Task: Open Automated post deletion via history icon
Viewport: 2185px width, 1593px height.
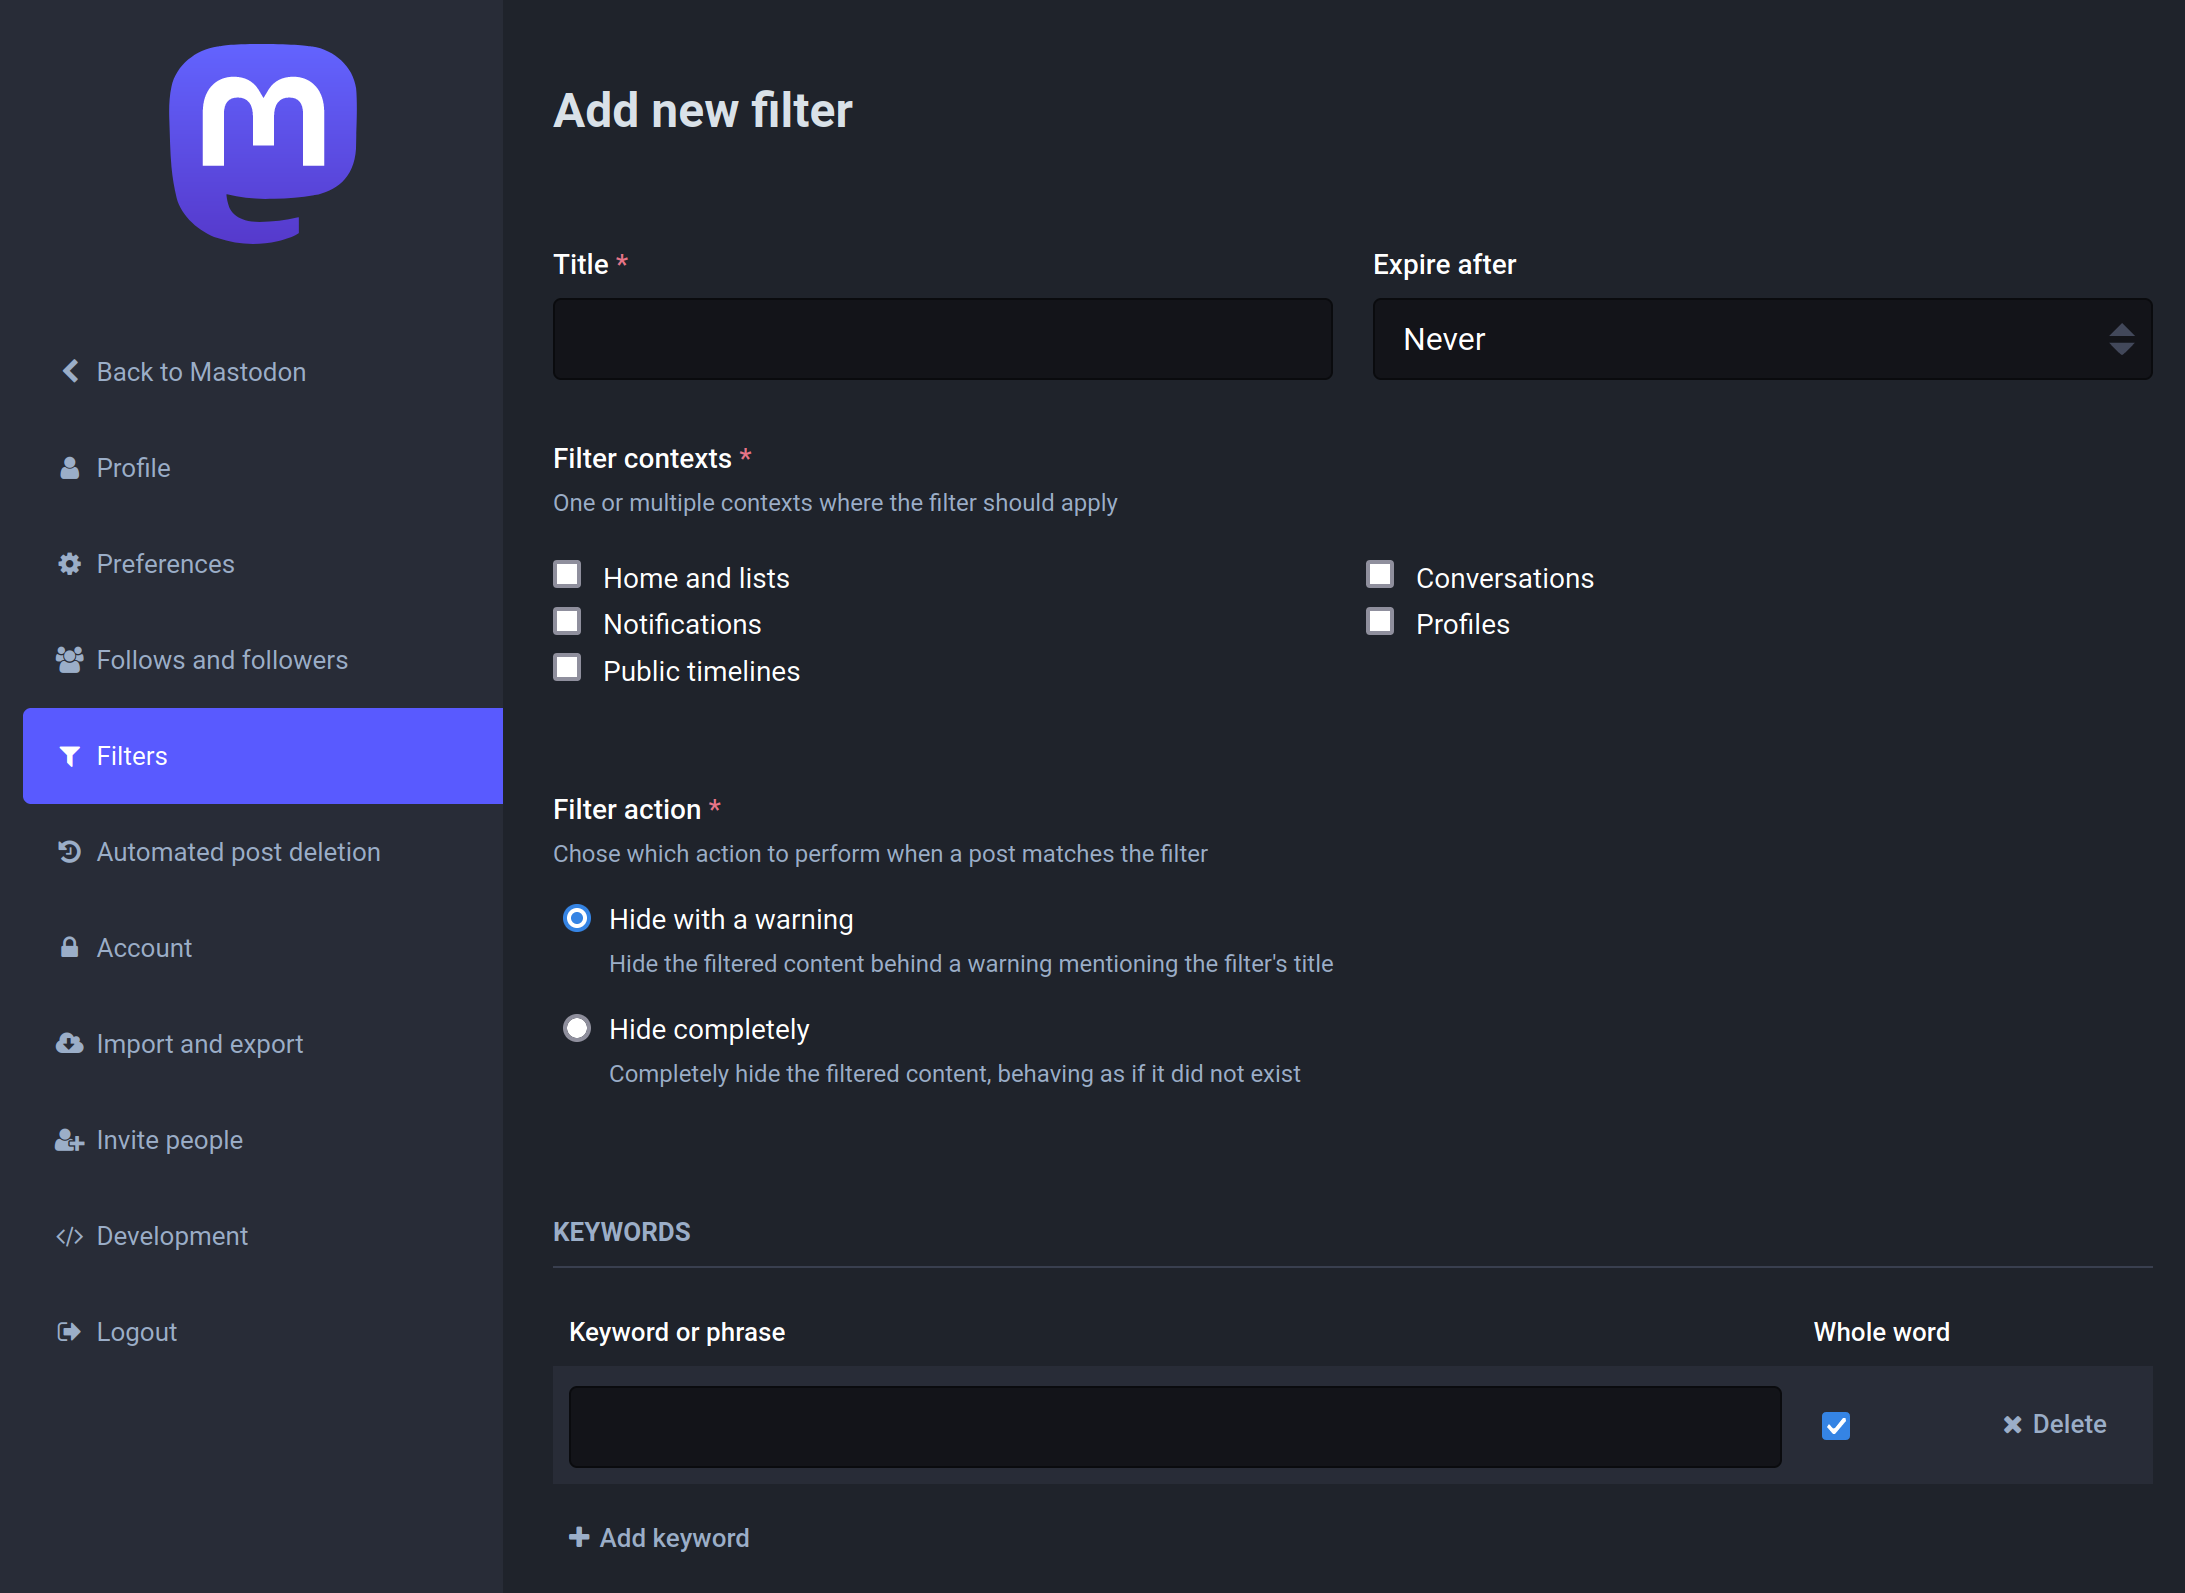Action: pos(69,851)
